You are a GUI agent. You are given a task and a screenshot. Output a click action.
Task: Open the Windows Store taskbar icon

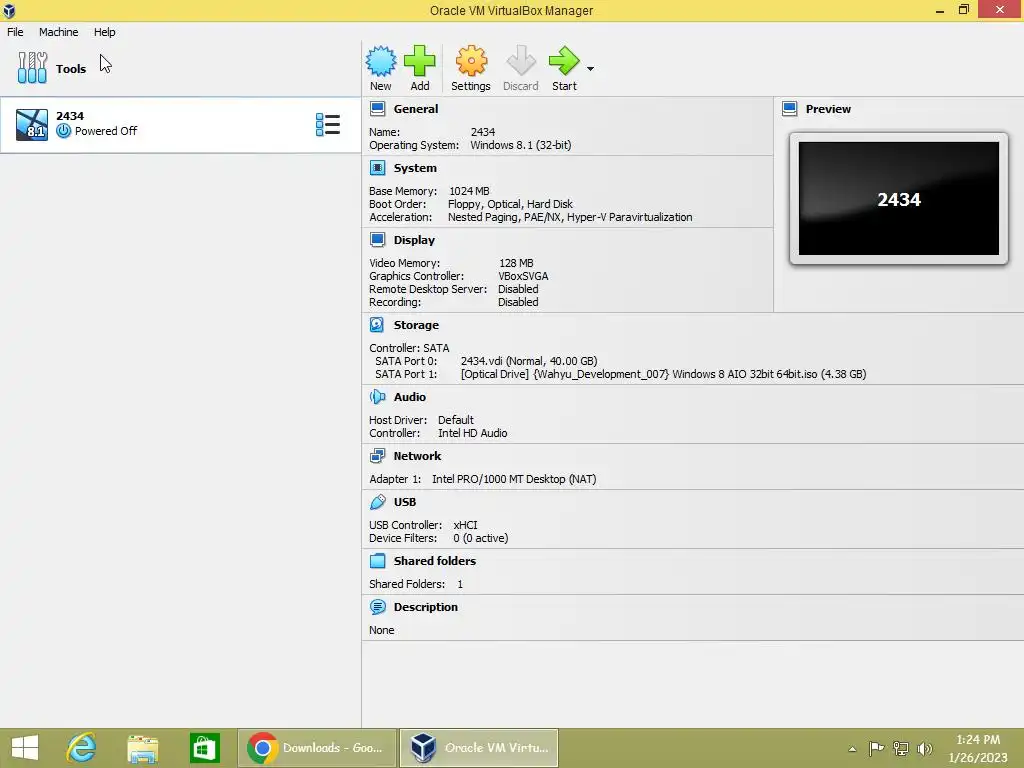tap(204, 748)
